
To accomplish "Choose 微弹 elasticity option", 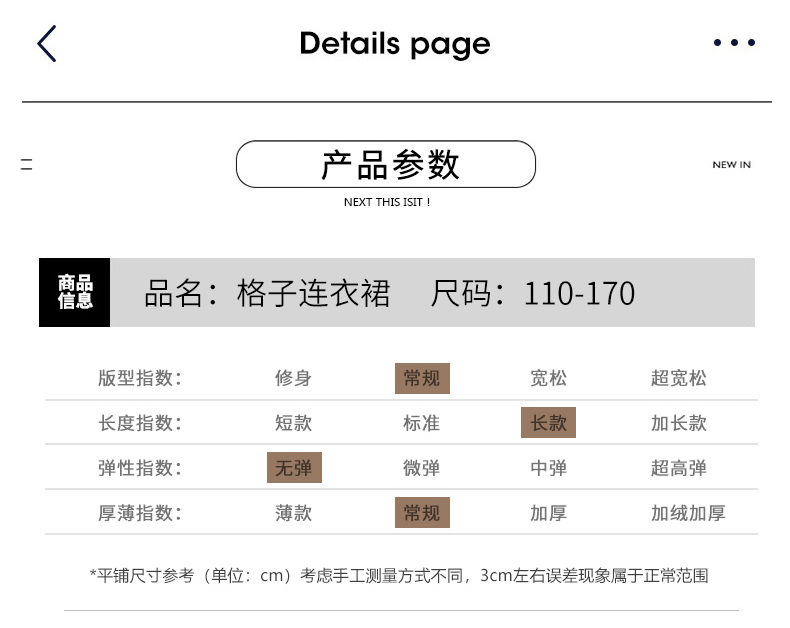I will tap(421, 468).
